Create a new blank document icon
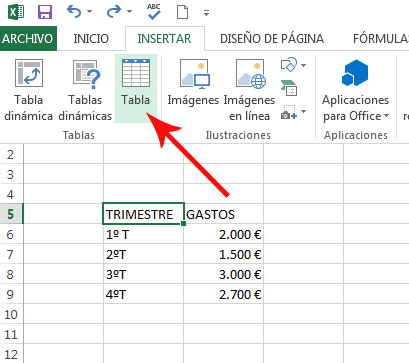409x363 pixels. click(182, 12)
